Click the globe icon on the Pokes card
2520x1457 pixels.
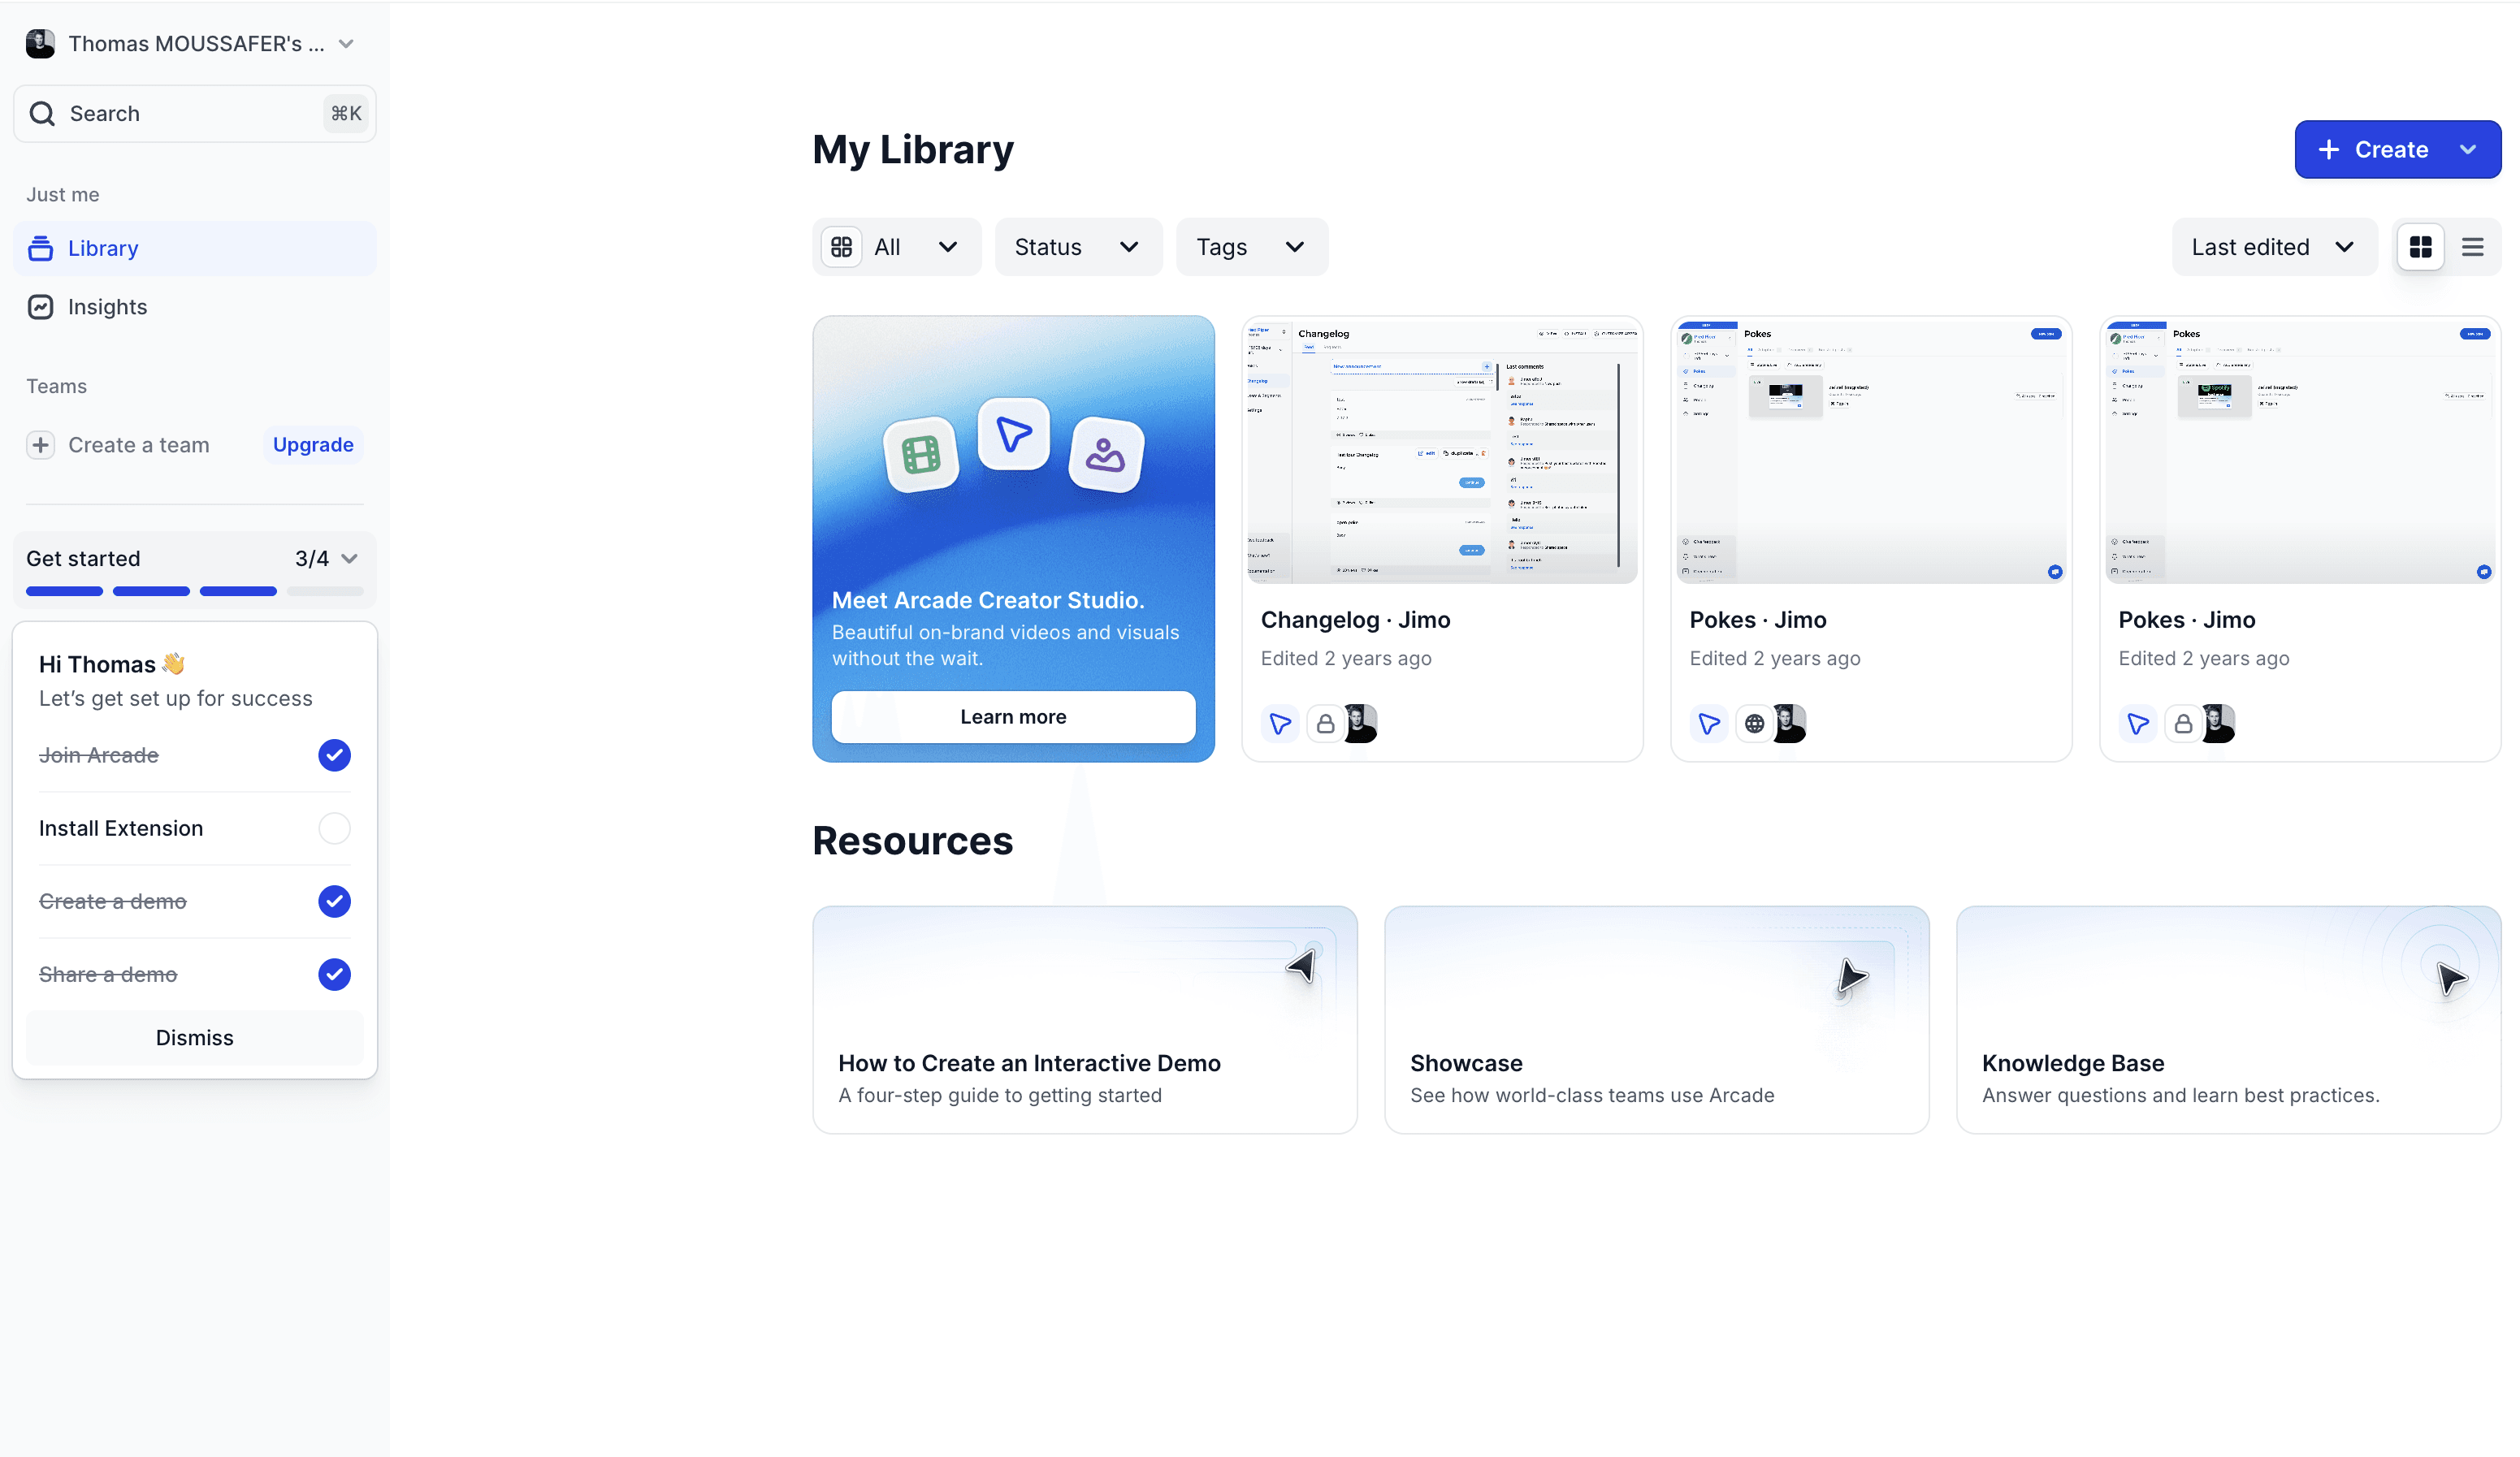tap(1754, 723)
